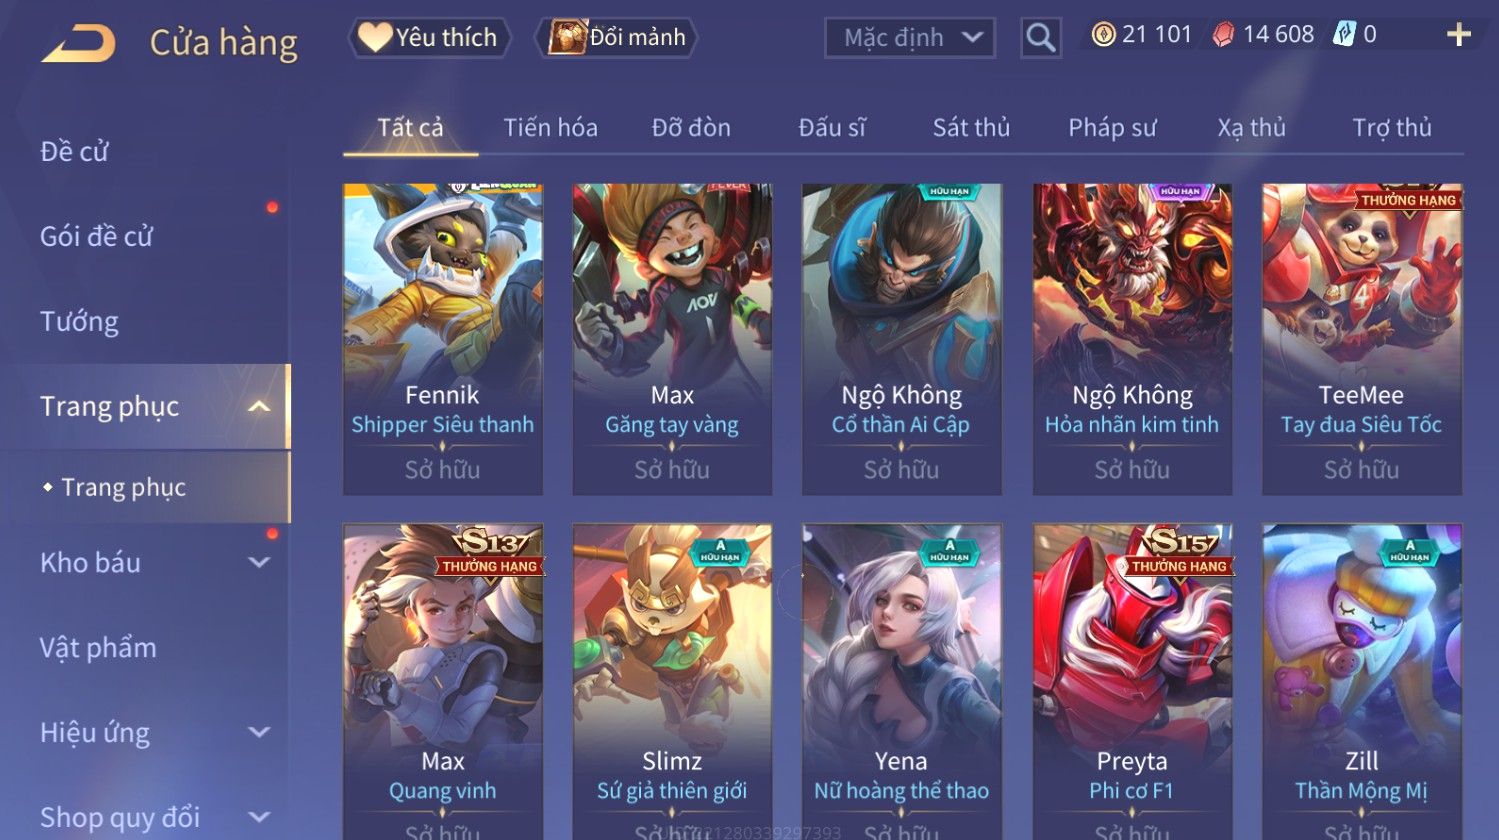
Task: Click the blue voucher currency icon
Action: coord(1344,35)
